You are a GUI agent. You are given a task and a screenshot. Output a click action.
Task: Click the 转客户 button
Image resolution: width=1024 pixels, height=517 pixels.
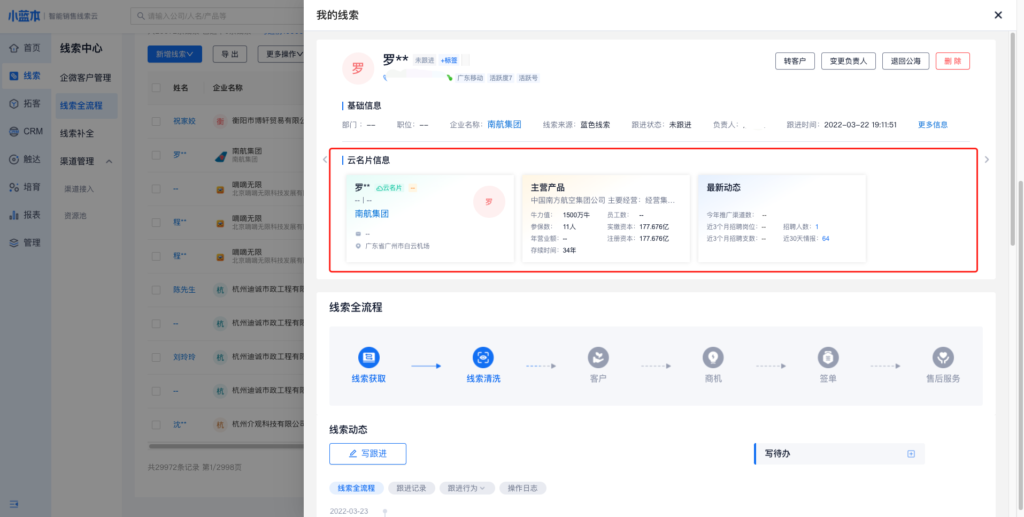[x=794, y=61]
